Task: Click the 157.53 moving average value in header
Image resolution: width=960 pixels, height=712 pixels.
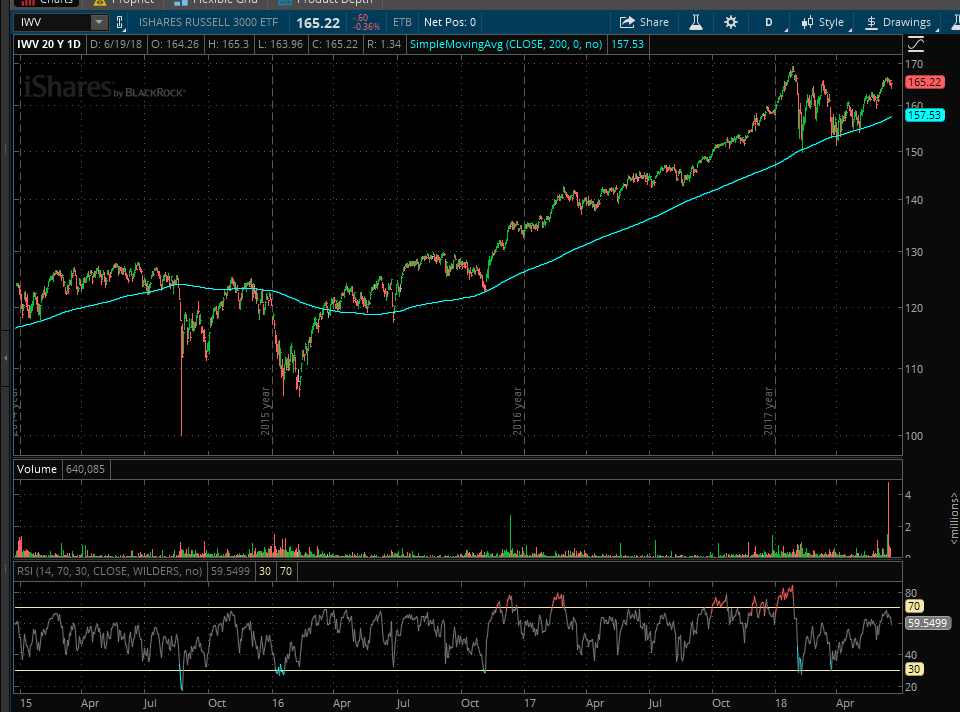Action: 628,44
